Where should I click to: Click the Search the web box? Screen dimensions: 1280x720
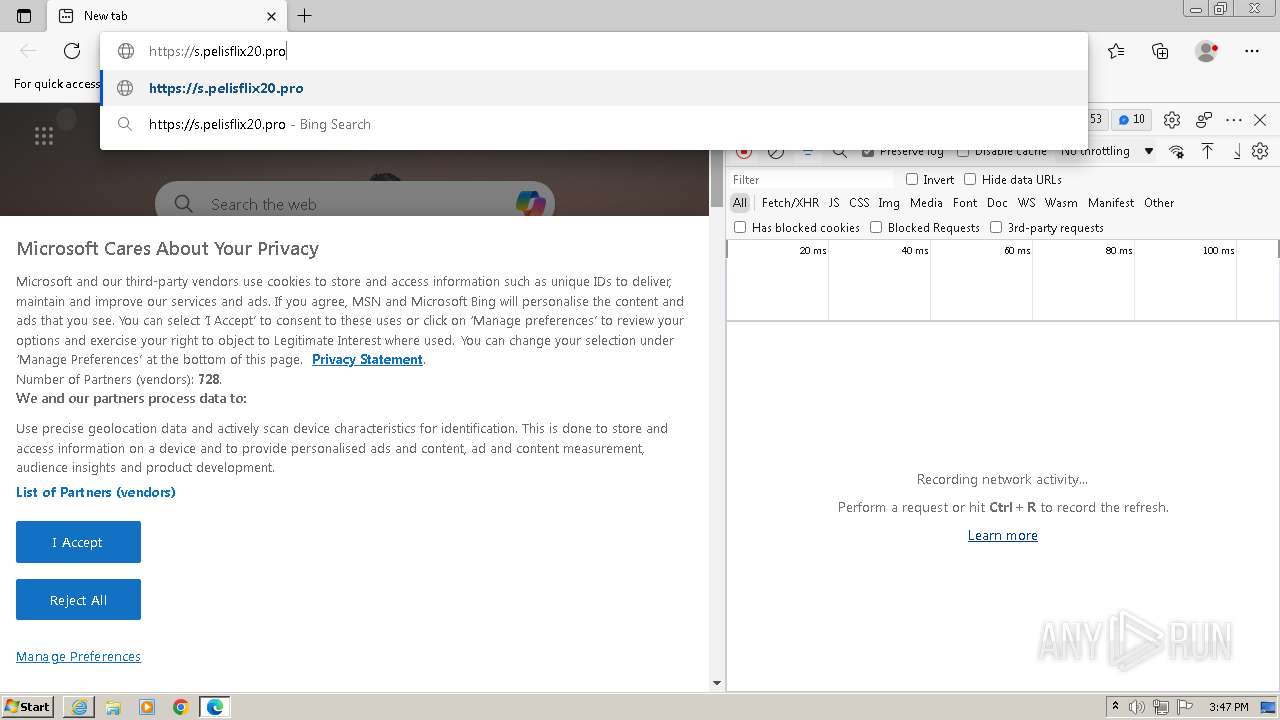click(355, 204)
